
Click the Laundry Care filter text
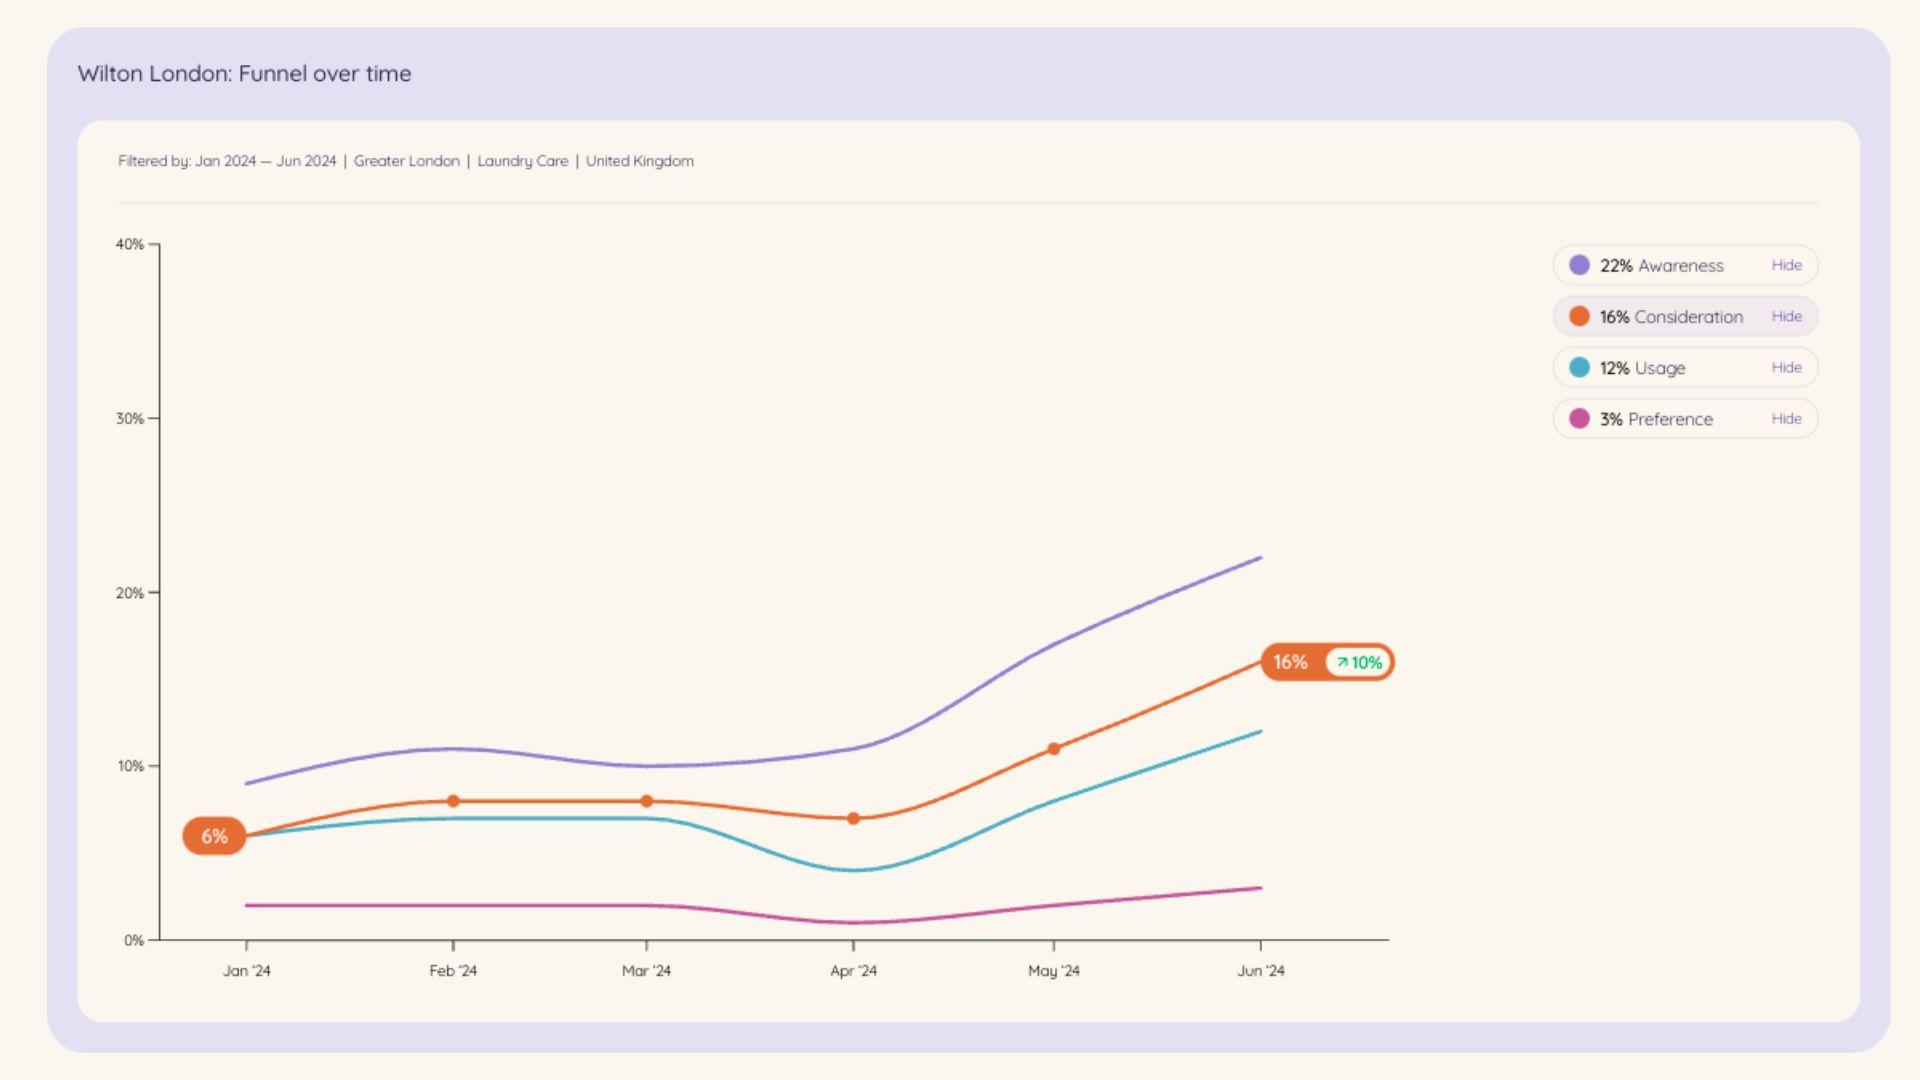click(x=522, y=161)
